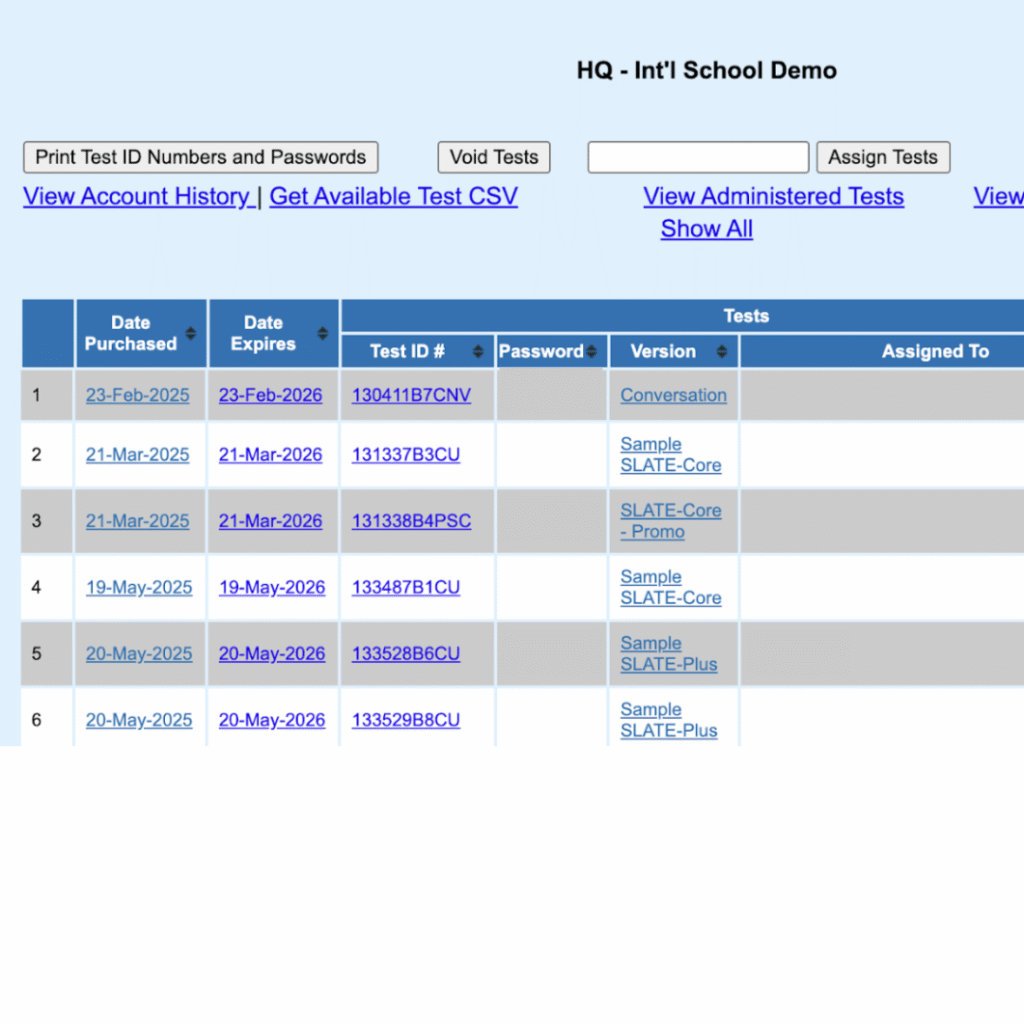This screenshot has width=1024, height=1024.
Task: Click the Show All link
Action: 706,229
